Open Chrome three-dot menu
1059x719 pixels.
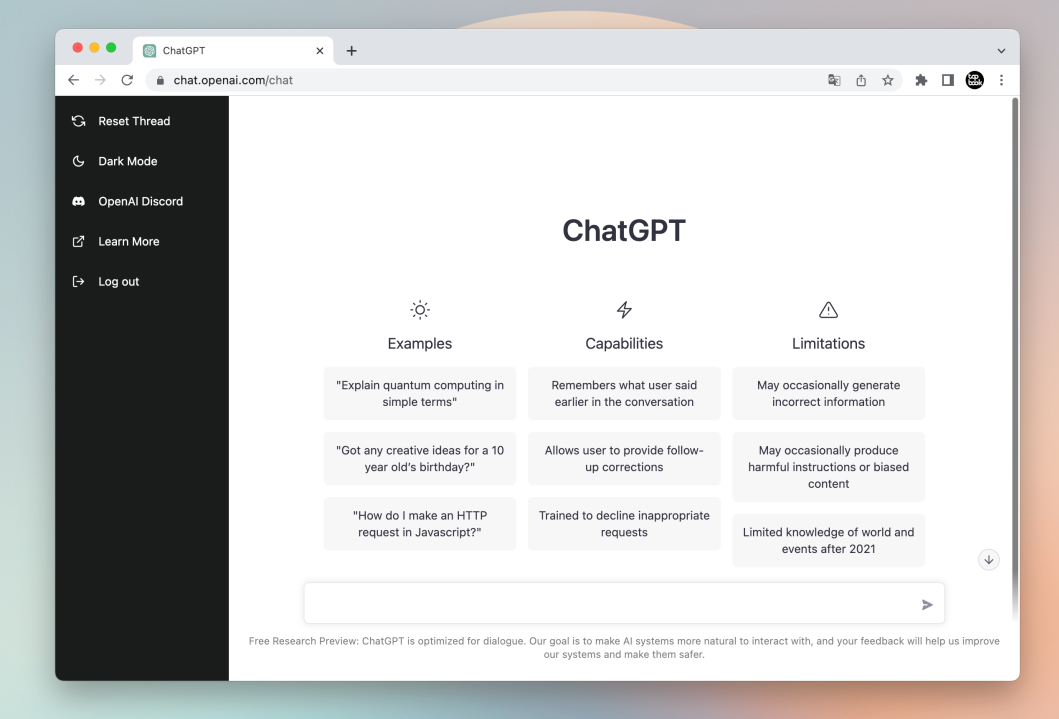pyautogui.click(x=1001, y=80)
